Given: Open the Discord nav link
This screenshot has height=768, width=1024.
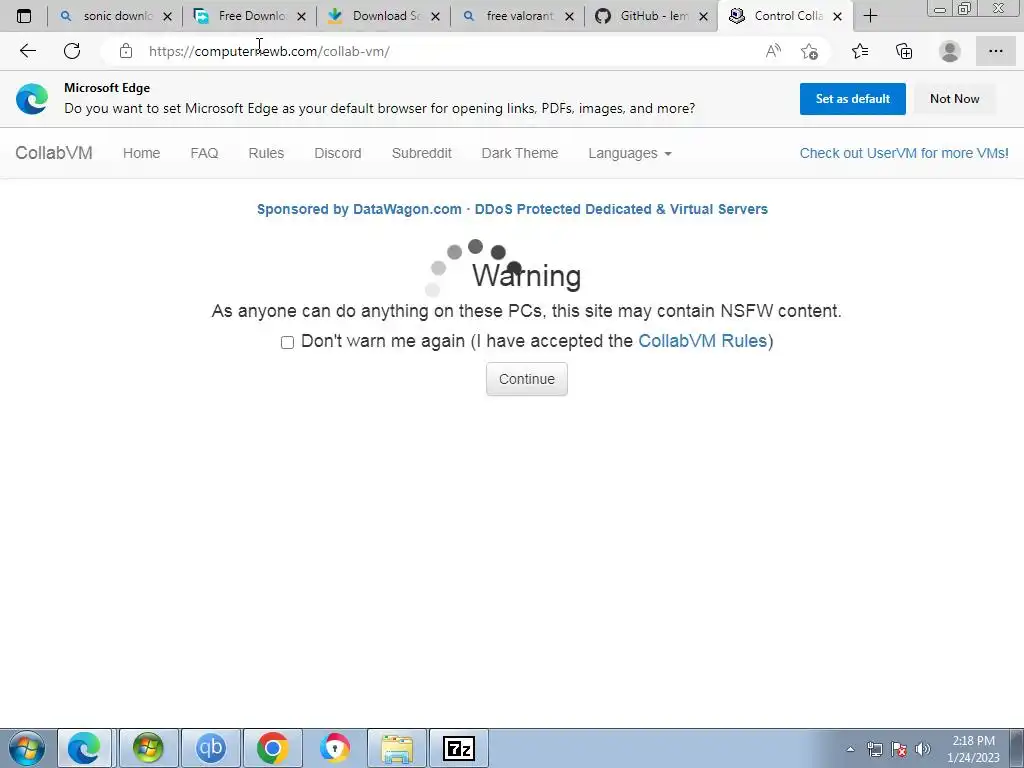Looking at the screenshot, I should 338,153.
